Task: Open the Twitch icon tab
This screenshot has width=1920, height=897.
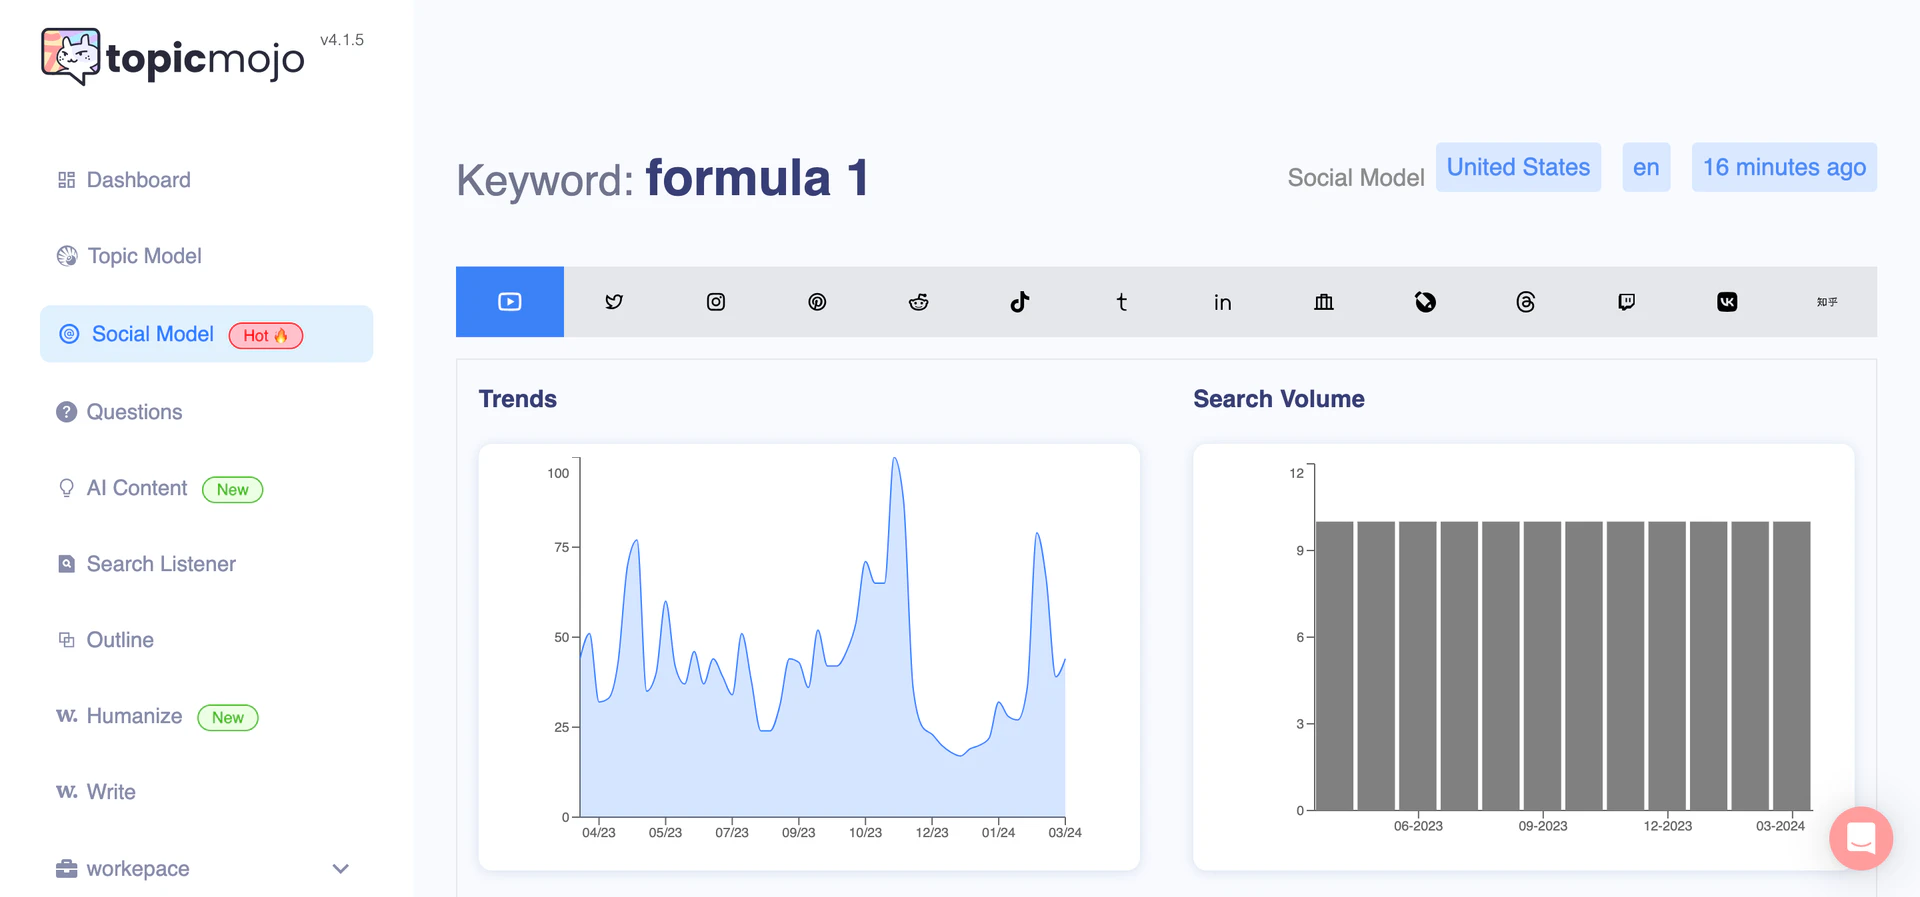Action: pyautogui.click(x=1627, y=302)
